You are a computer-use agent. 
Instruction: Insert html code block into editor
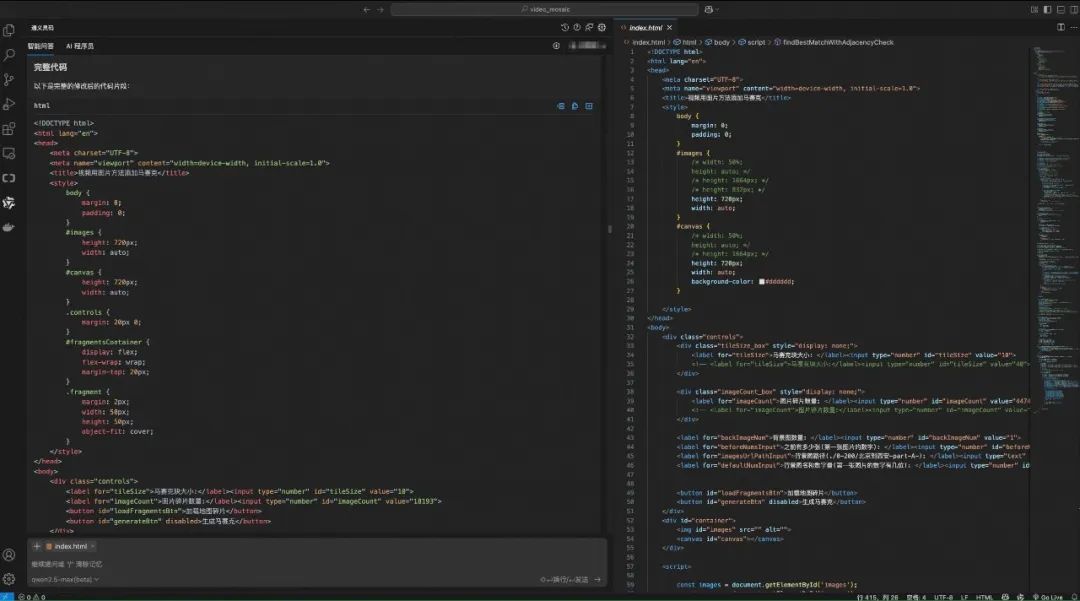[561, 106]
